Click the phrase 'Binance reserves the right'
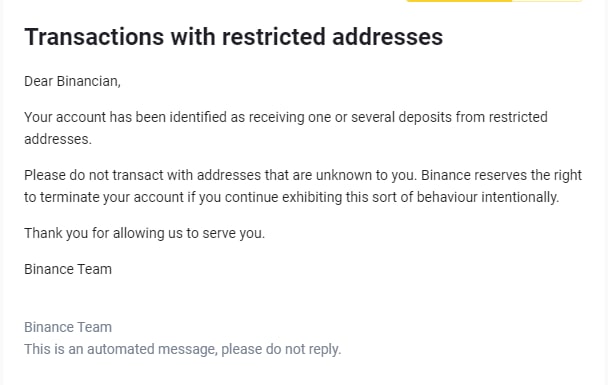 501,175
